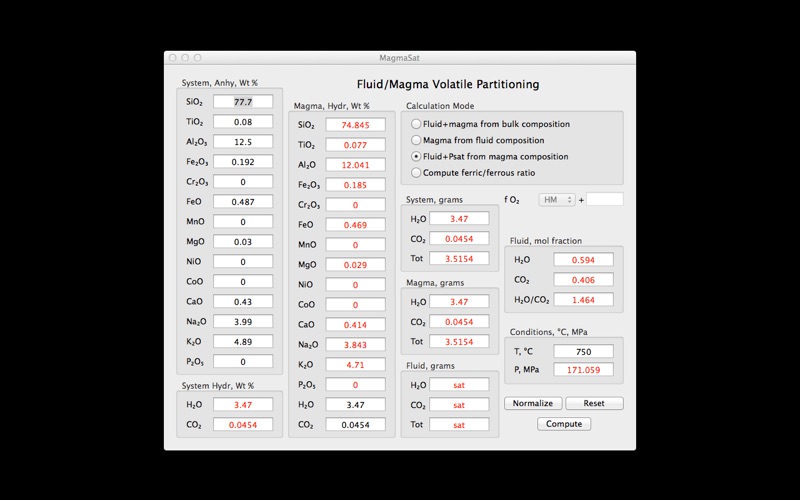The width and height of the screenshot is (800, 500).
Task: Click Fluid grams Tot sat field
Action: 459,424
